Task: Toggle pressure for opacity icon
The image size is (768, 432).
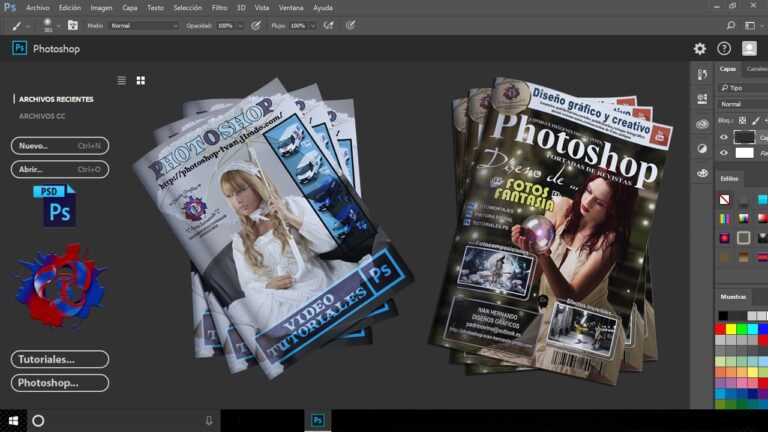Action: point(256,25)
